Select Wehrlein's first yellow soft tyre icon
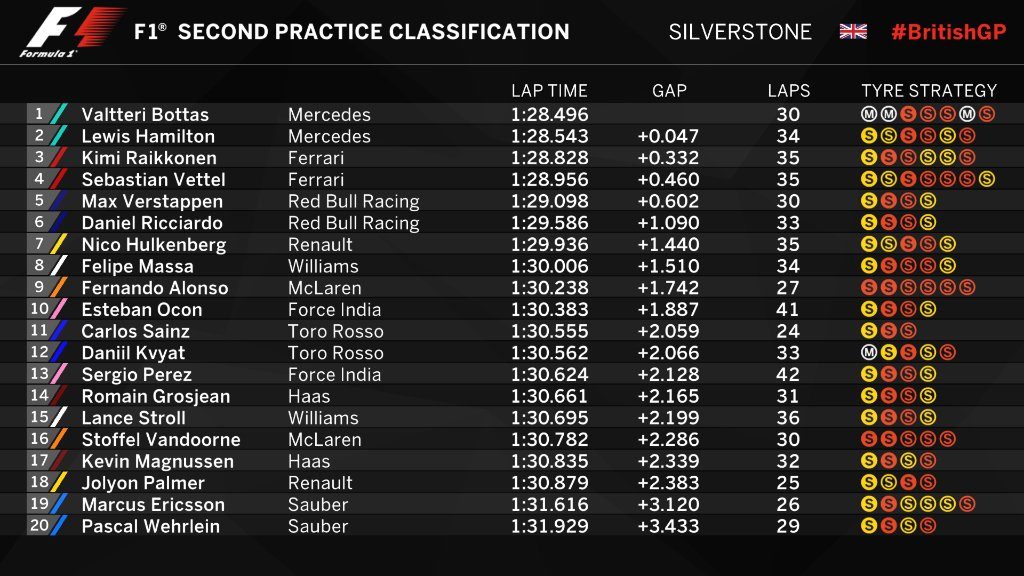The height and width of the screenshot is (576, 1024). pyautogui.click(x=868, y=527)
